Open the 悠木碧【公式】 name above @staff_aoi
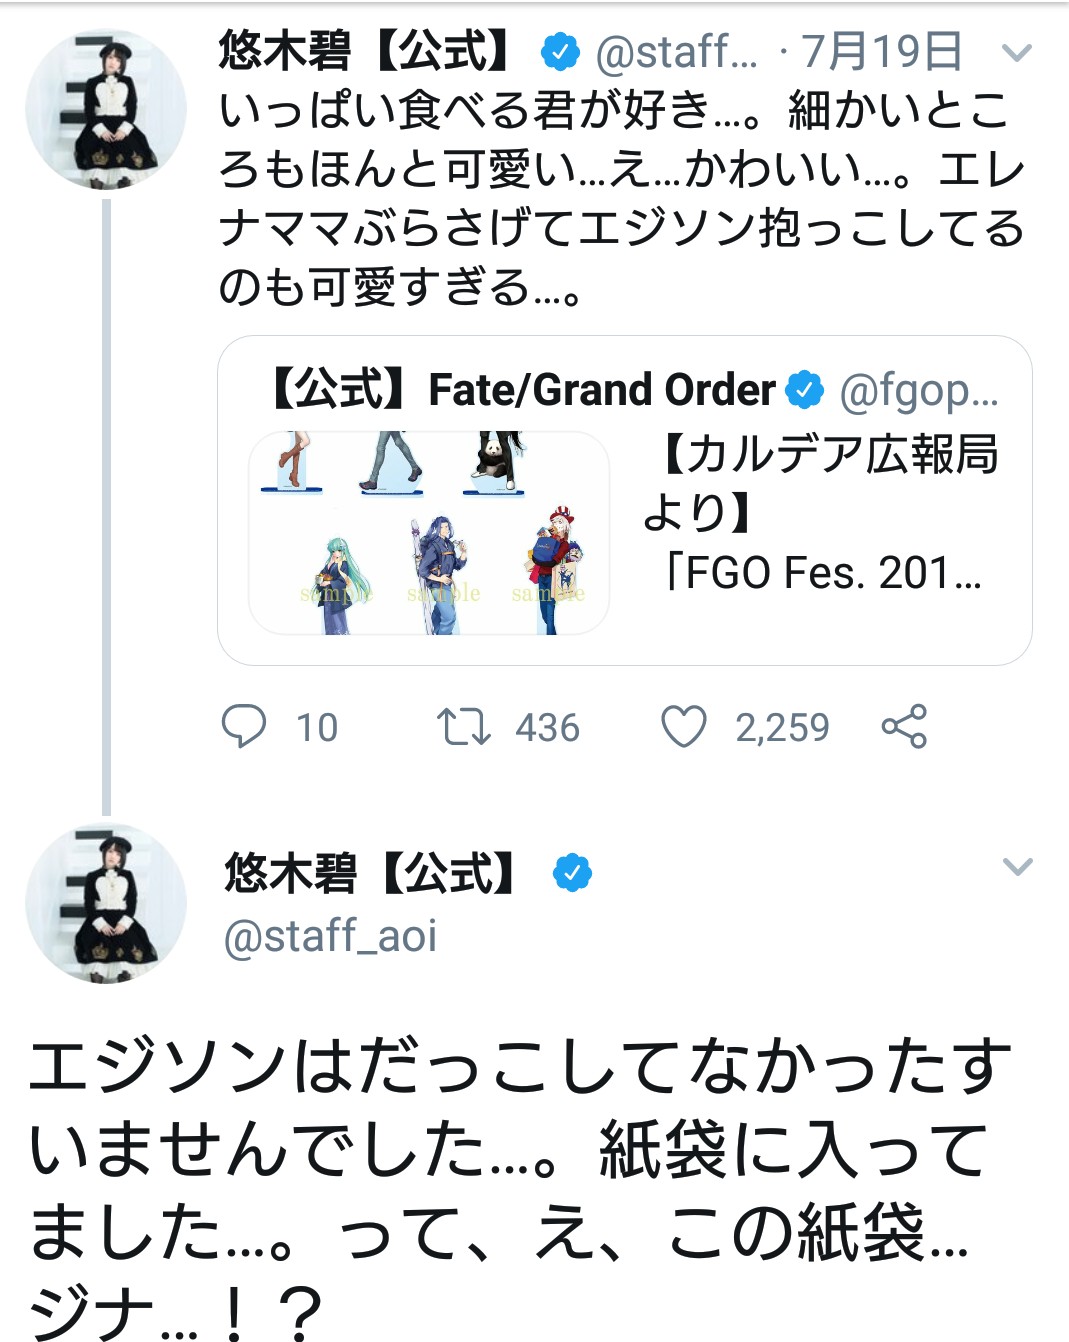1069x1342 pixels. point(369,873)
